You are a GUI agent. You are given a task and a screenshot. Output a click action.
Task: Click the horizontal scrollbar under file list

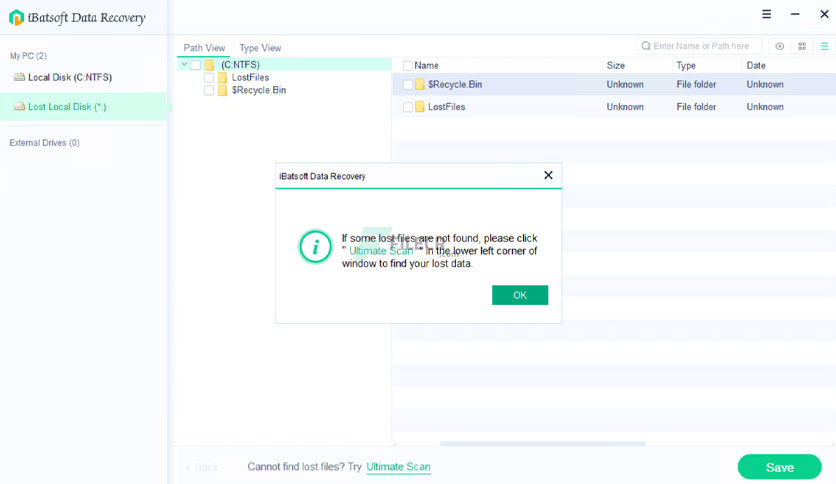click(542, 443)
